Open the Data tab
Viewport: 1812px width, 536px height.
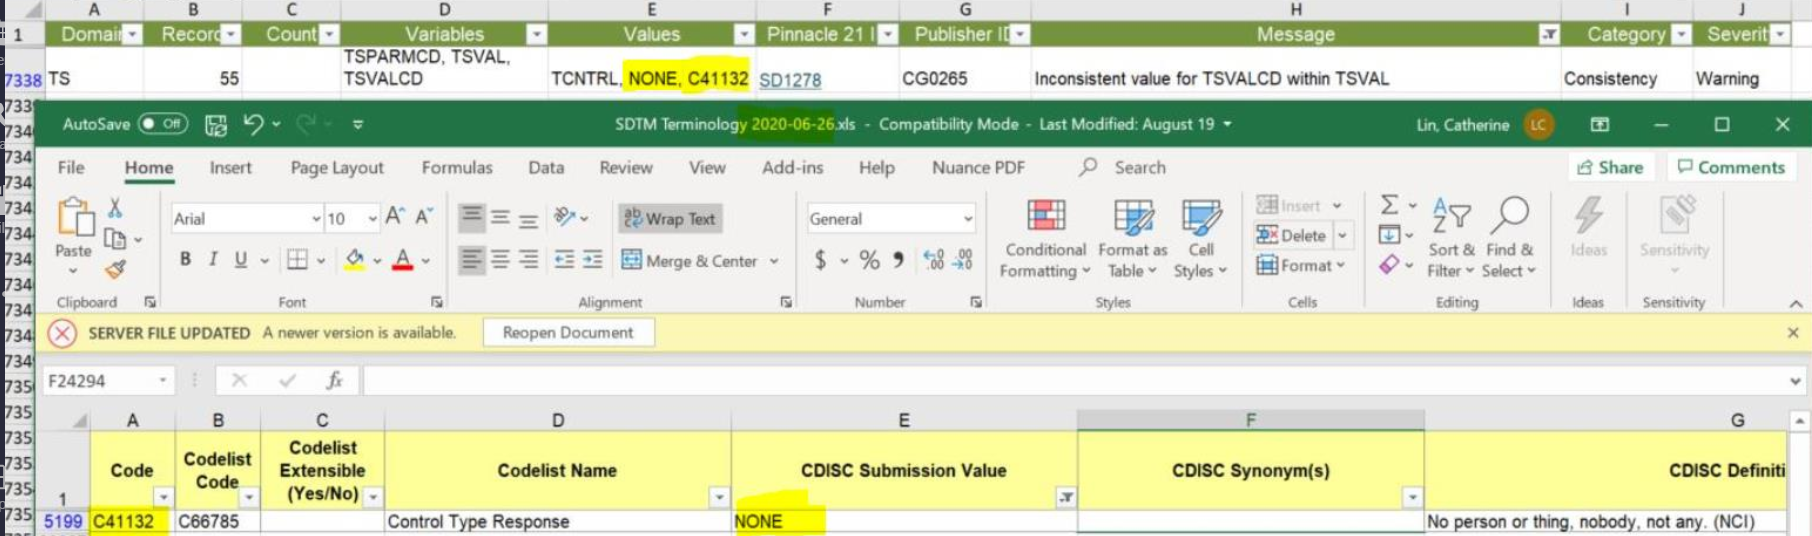546,167
